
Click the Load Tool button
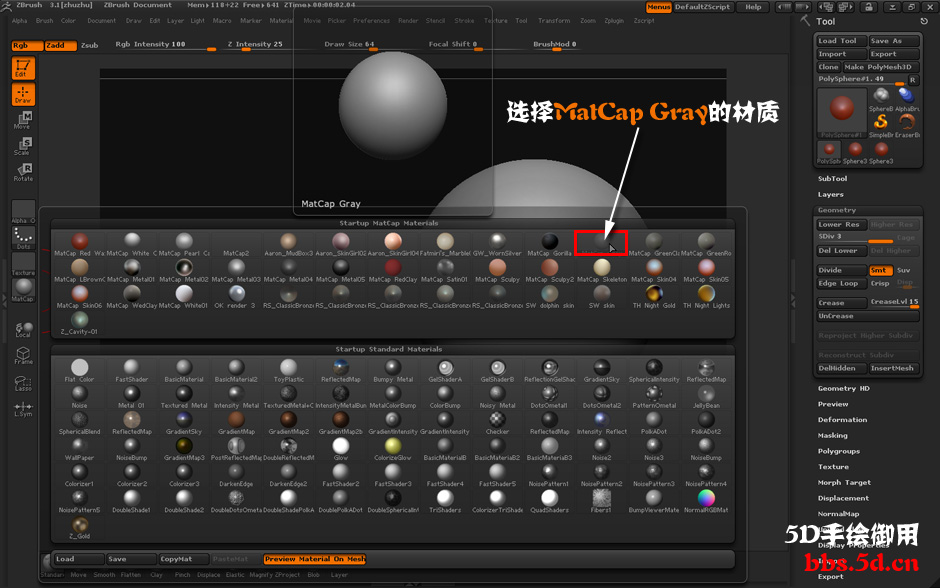point(842,41)
